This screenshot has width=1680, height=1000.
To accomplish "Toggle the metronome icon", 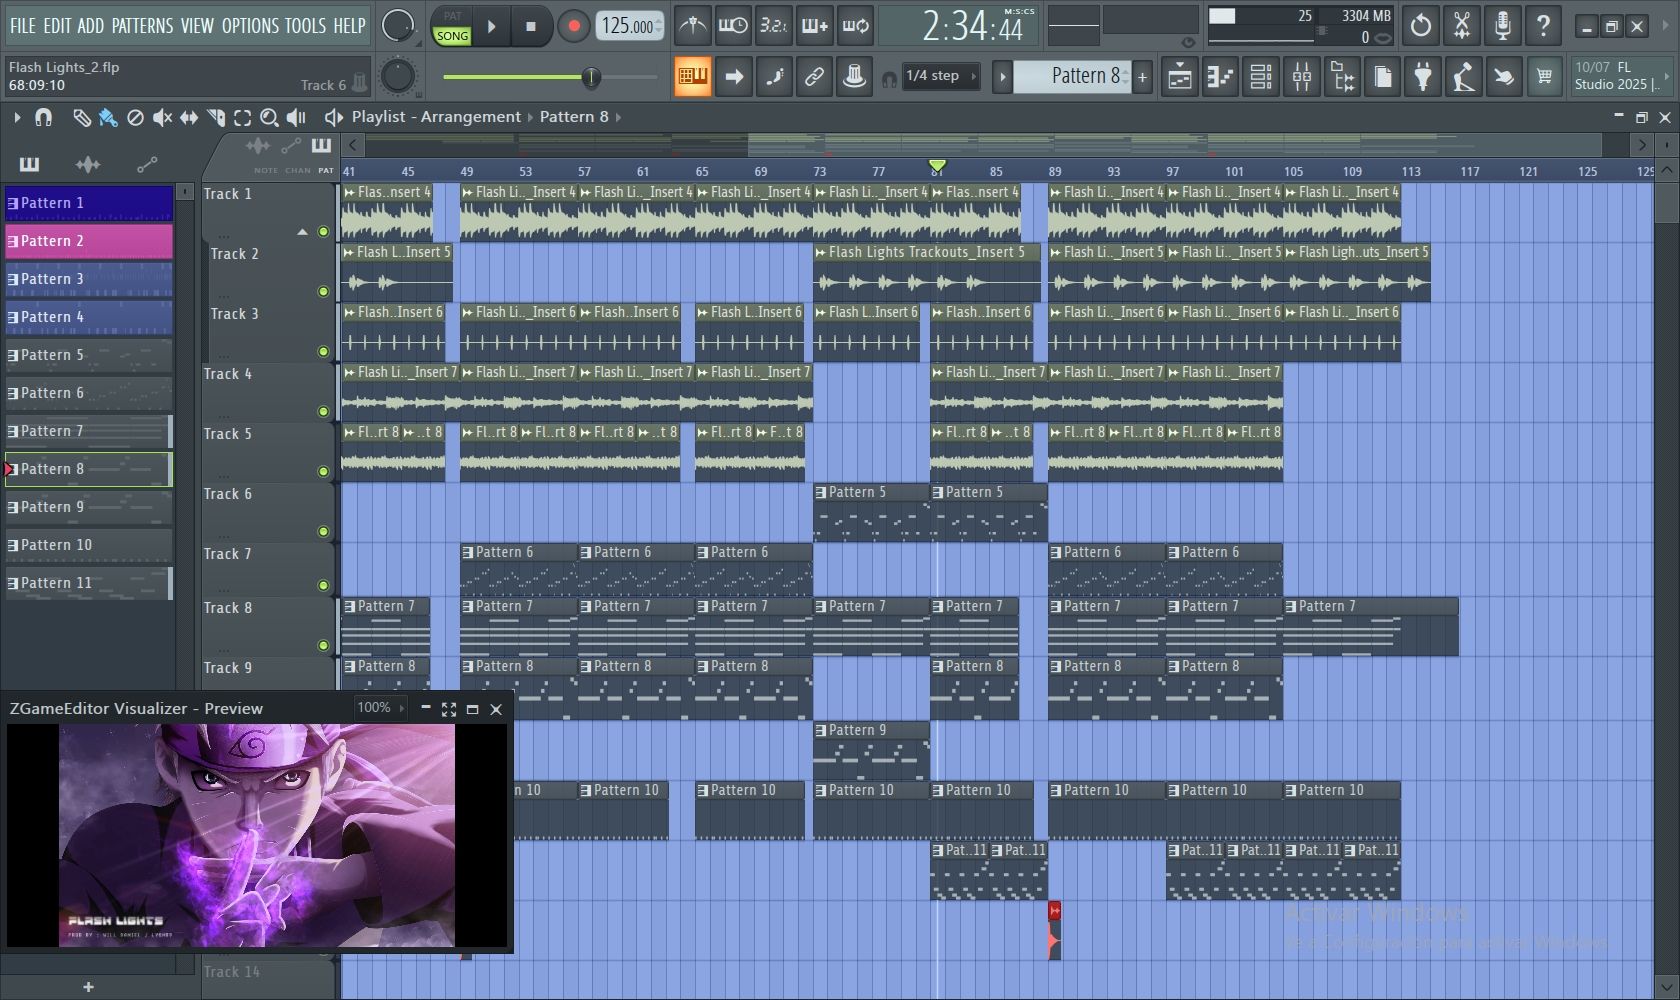I will click(692, 26).
